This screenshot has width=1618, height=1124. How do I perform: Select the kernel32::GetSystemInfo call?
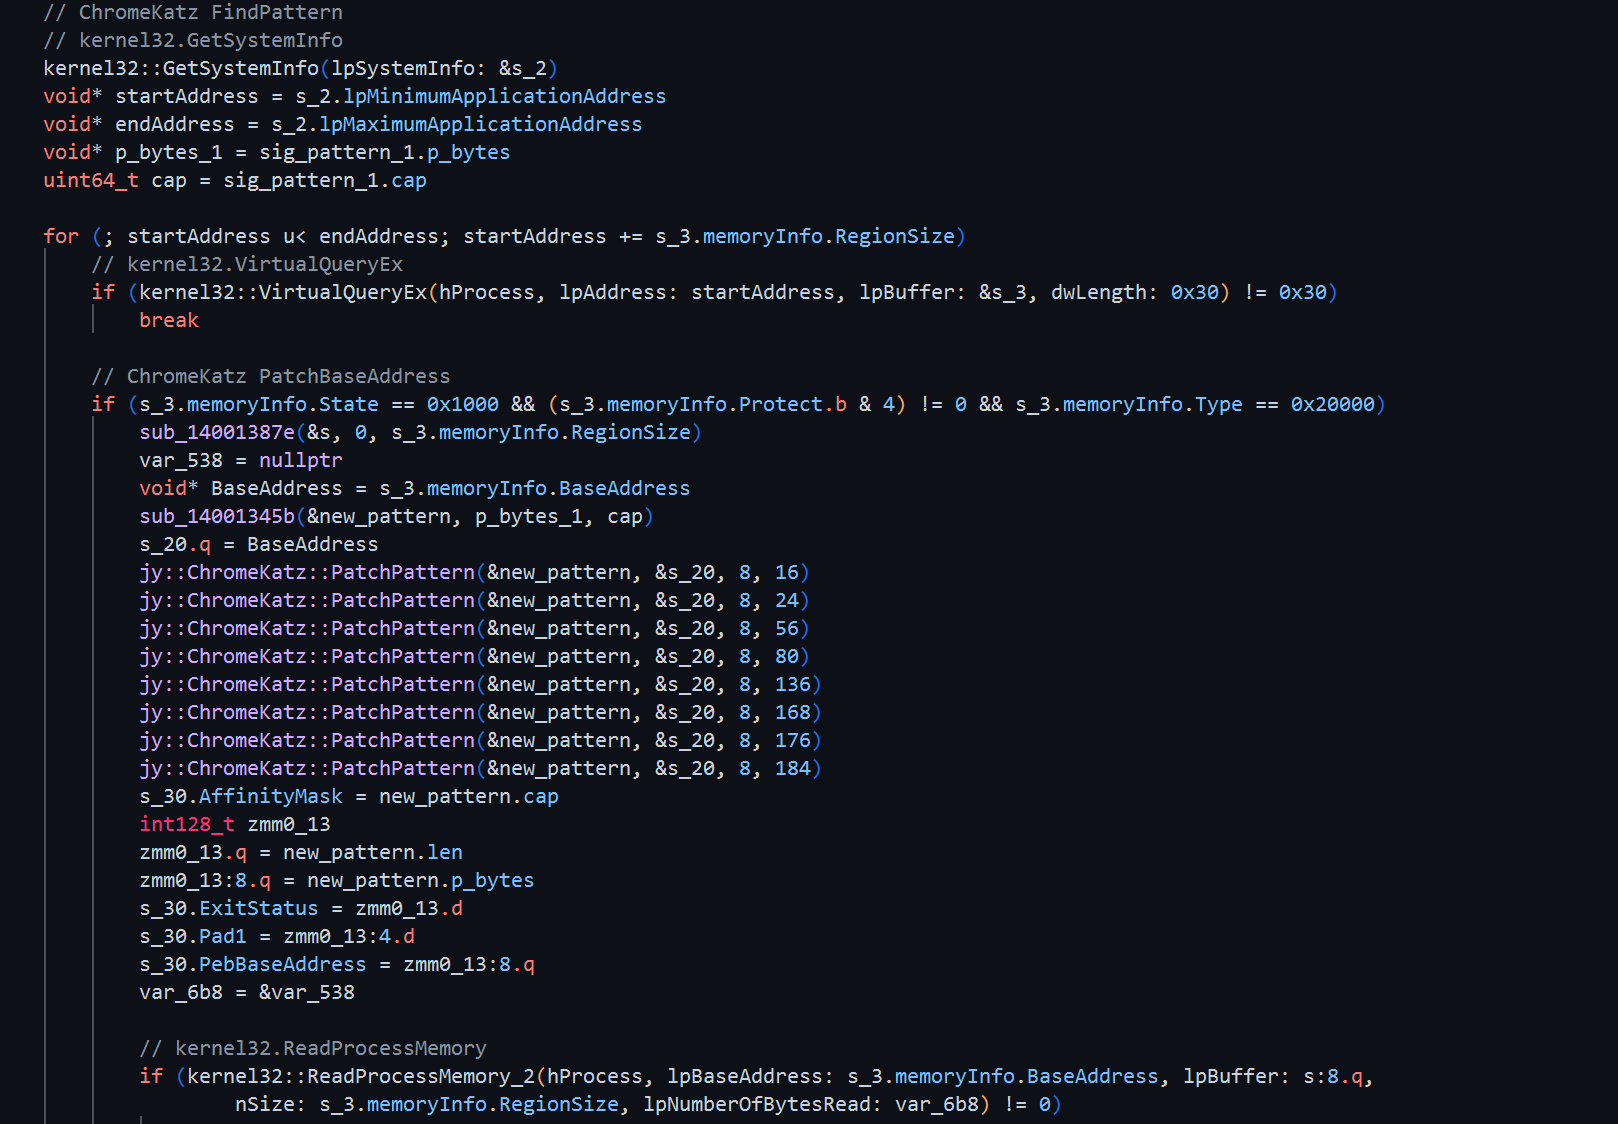click(x=180, y=68)
